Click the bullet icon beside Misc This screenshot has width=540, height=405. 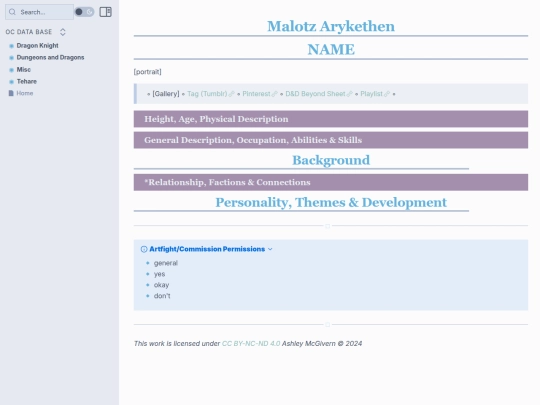point(11,70)
